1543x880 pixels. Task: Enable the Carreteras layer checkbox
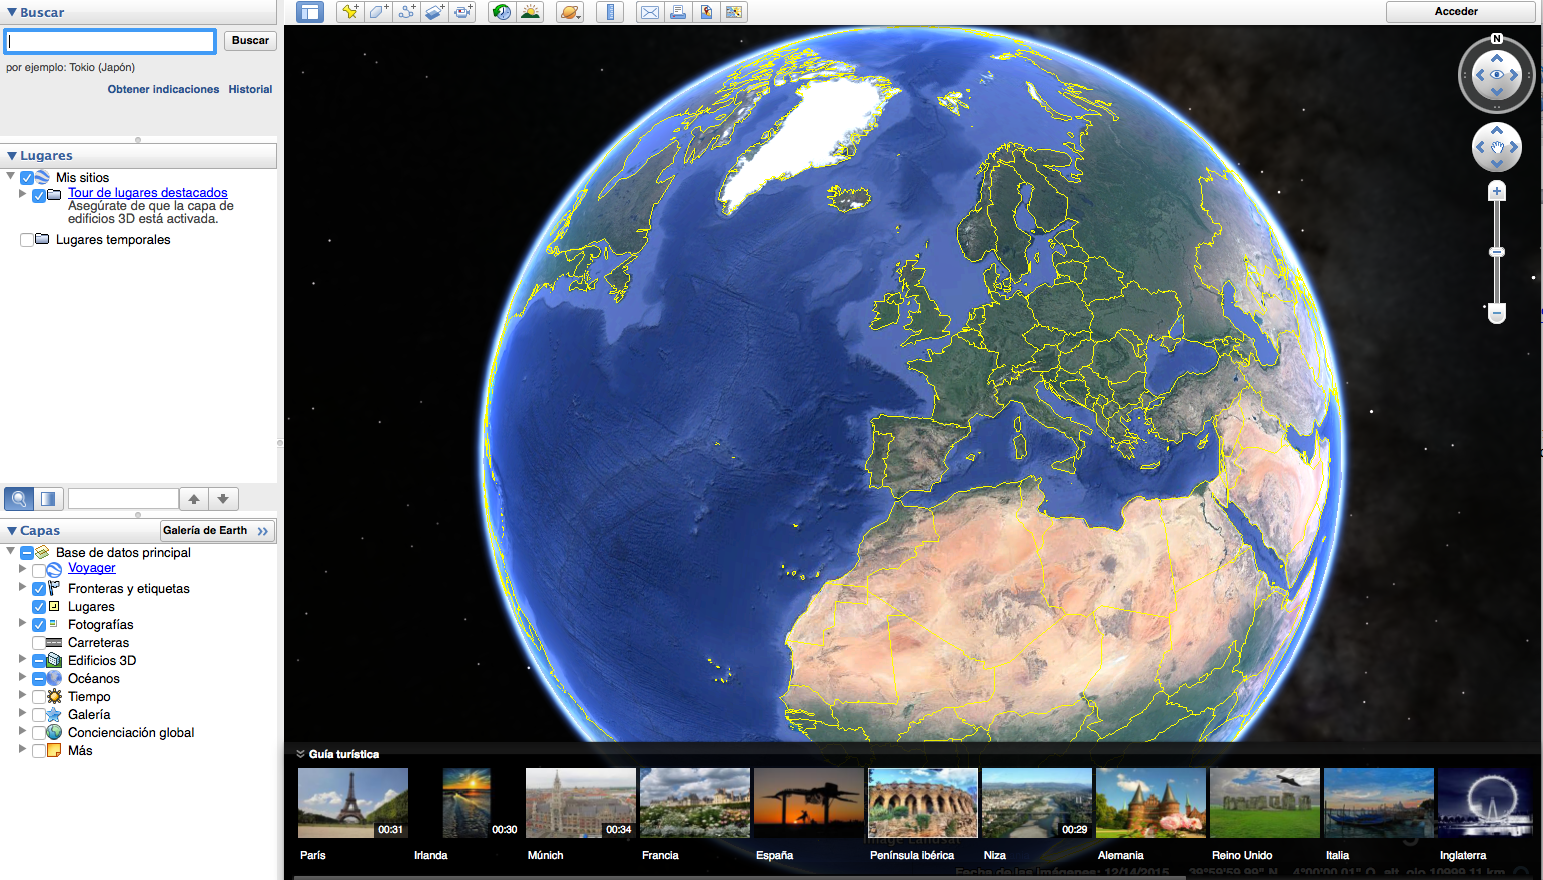(x=39, y=643)
